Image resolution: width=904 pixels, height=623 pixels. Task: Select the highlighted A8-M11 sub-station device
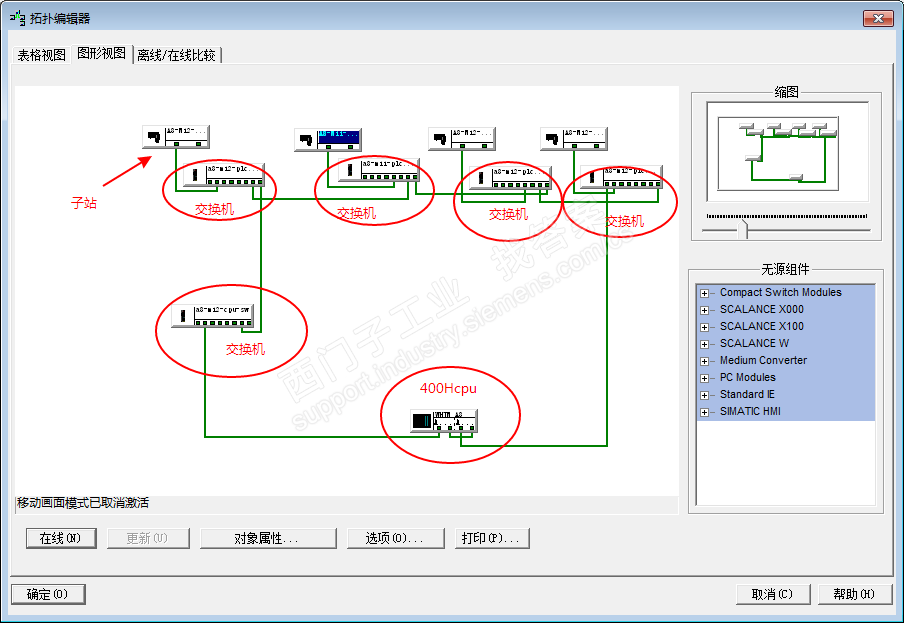tap(328, 139)
